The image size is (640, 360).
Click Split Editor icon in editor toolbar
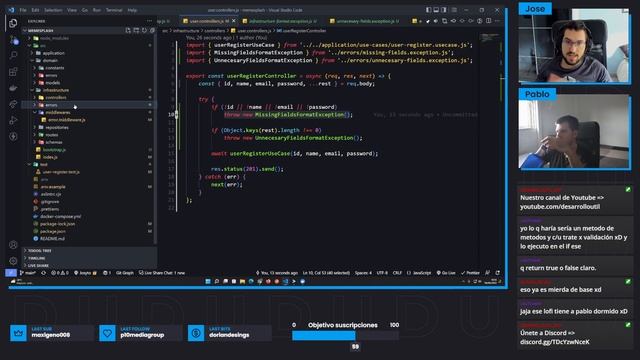[x=489, y=21]
